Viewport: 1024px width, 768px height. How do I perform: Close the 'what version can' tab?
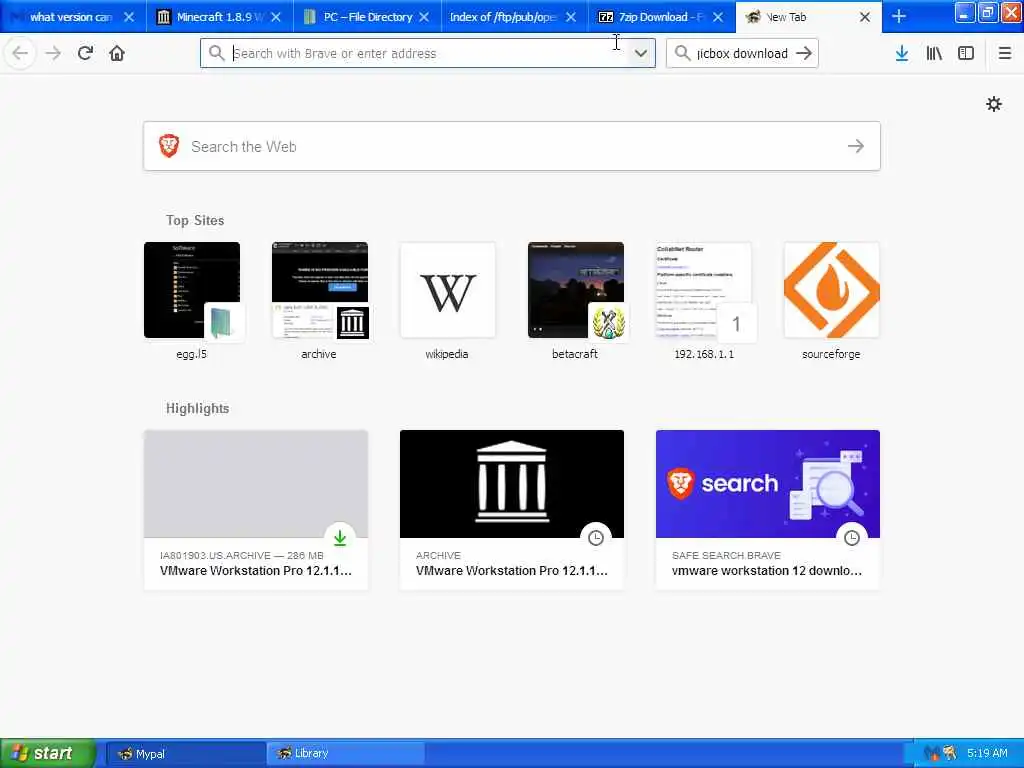[x=129, y=17]
